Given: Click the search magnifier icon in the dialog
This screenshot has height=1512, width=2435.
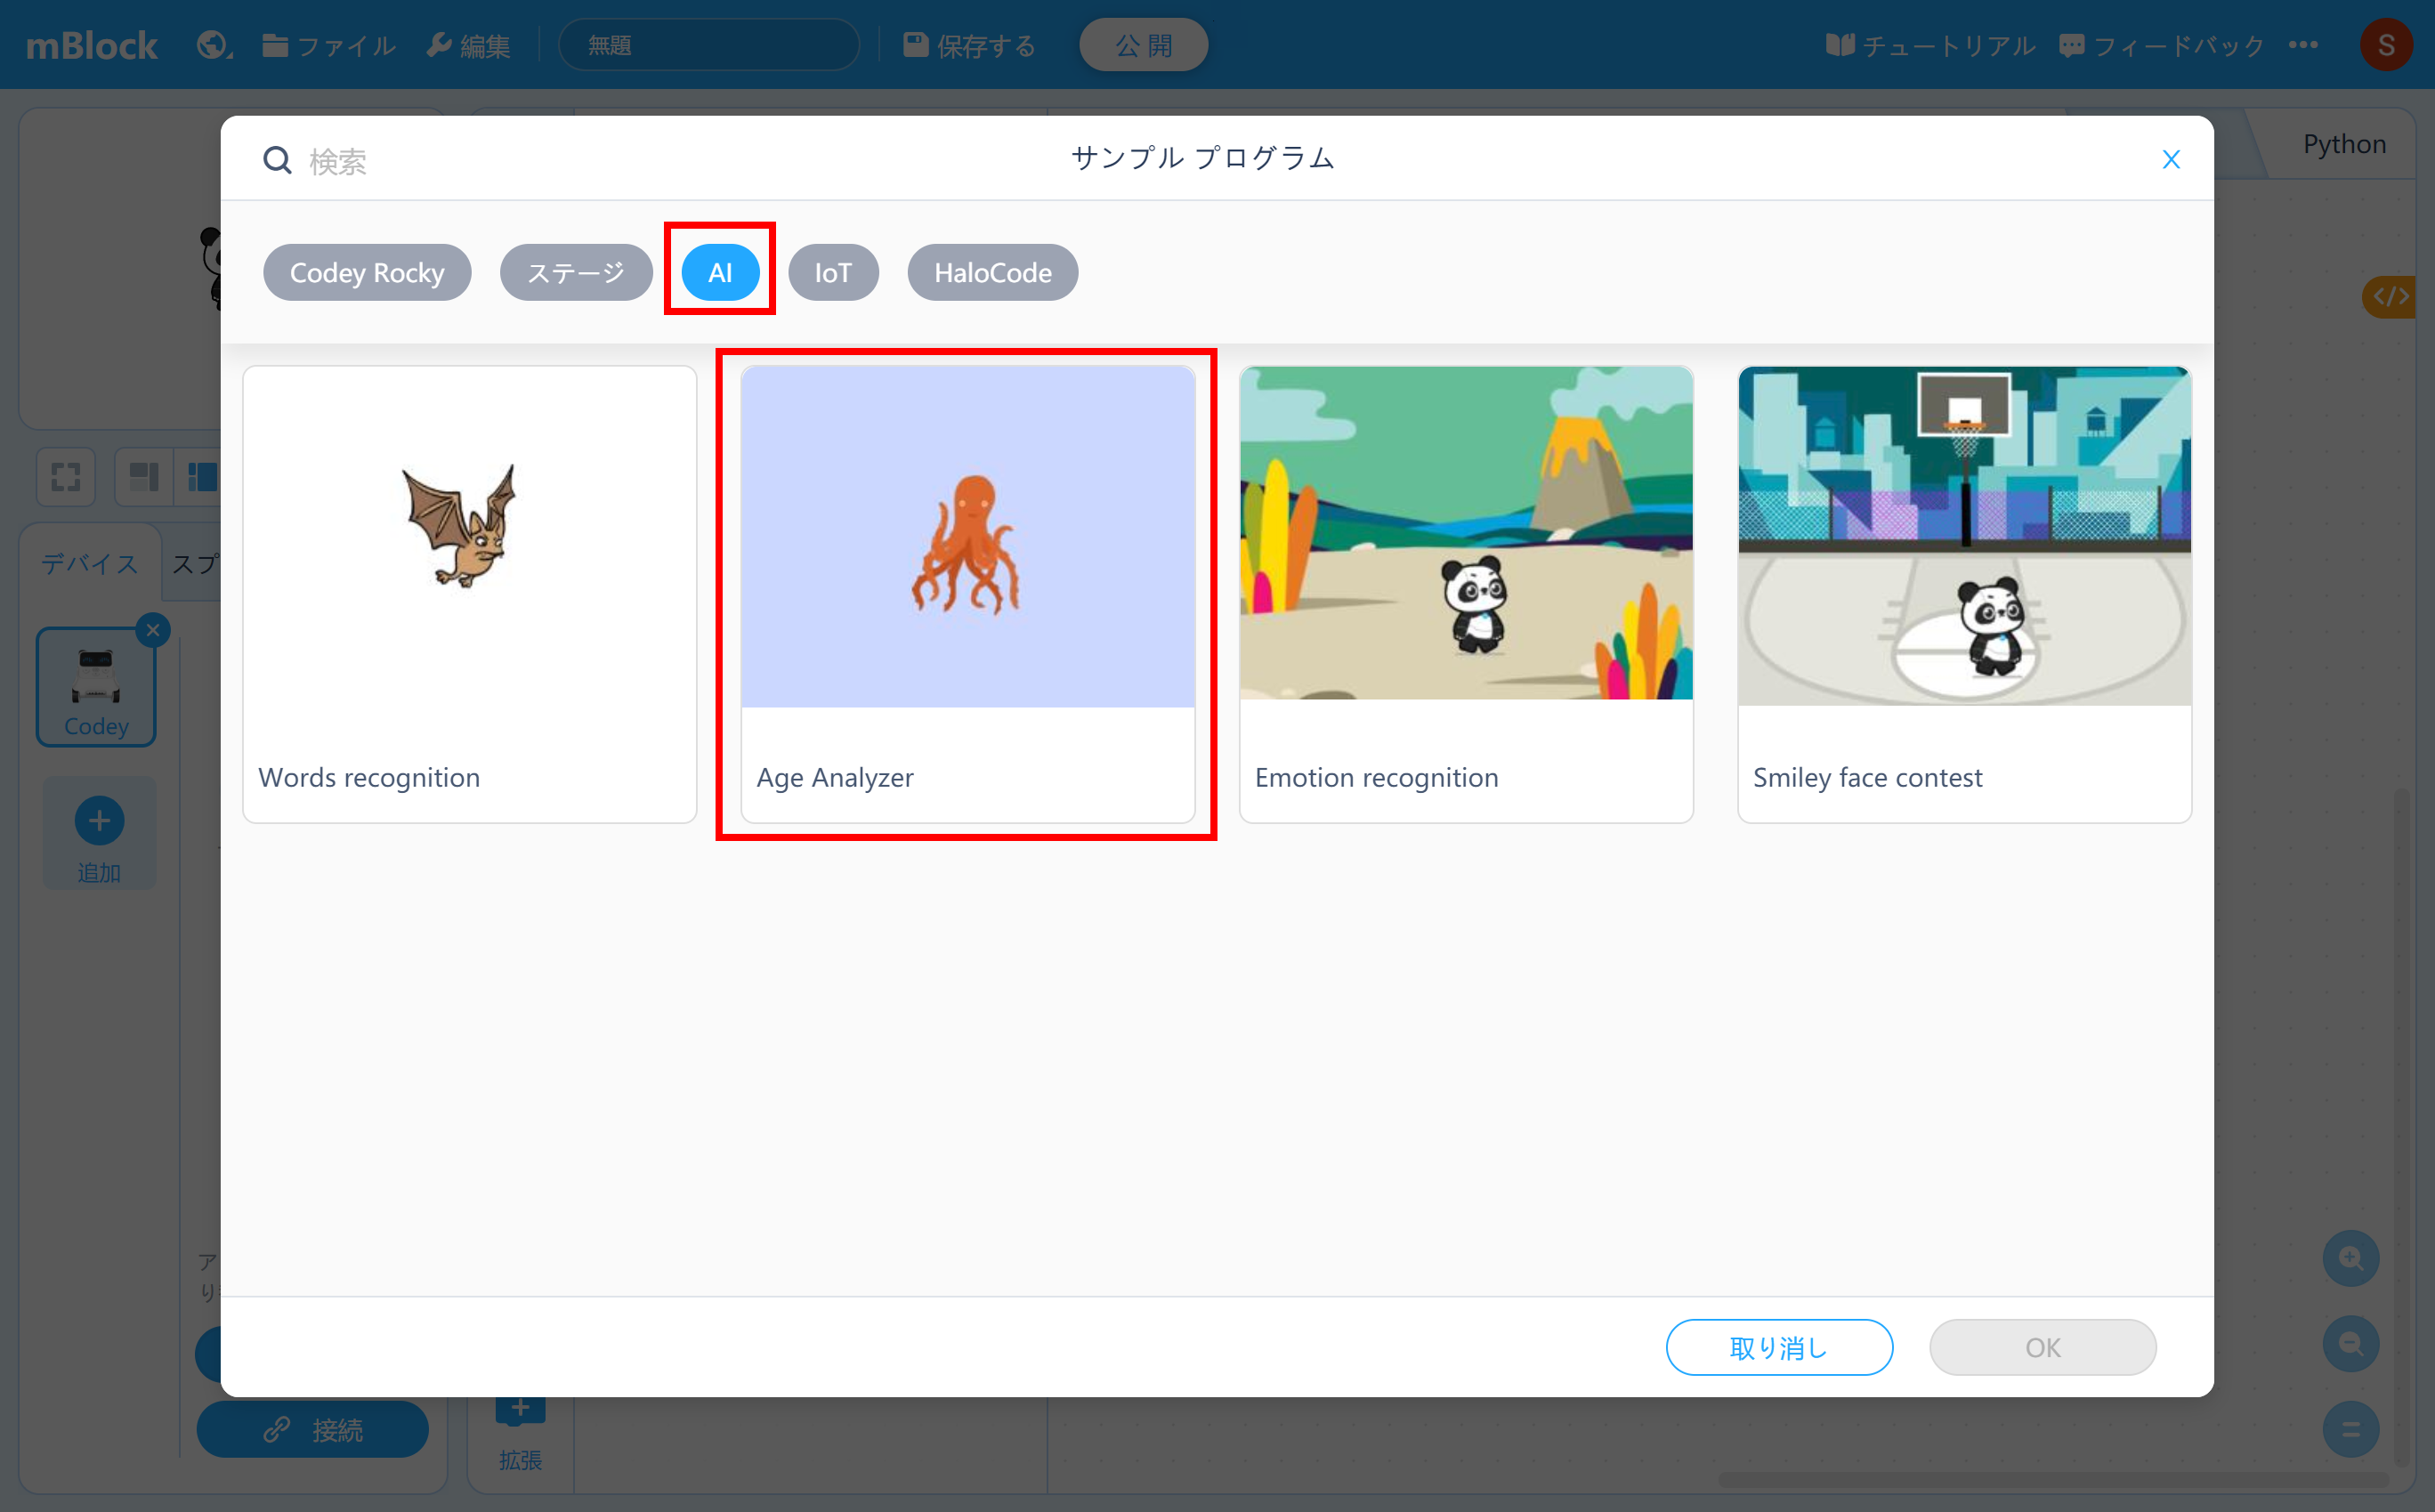Looking at the screenshot, I should 277,160.
